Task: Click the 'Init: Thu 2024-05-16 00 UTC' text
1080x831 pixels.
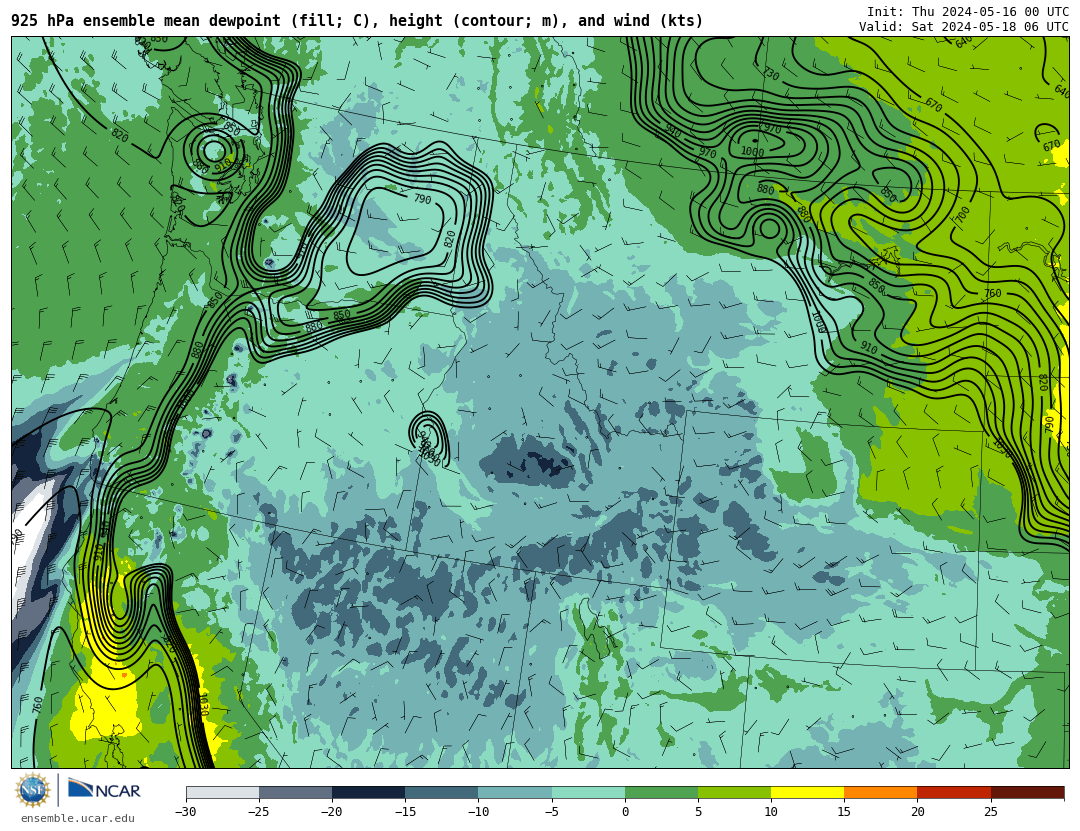Action: [x=968, y=12]
